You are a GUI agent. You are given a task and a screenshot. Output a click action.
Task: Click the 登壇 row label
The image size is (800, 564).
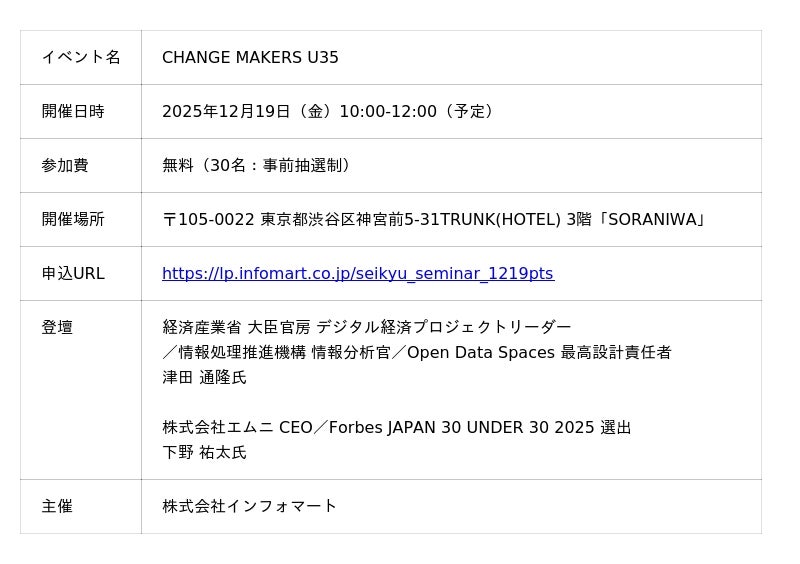57,328
